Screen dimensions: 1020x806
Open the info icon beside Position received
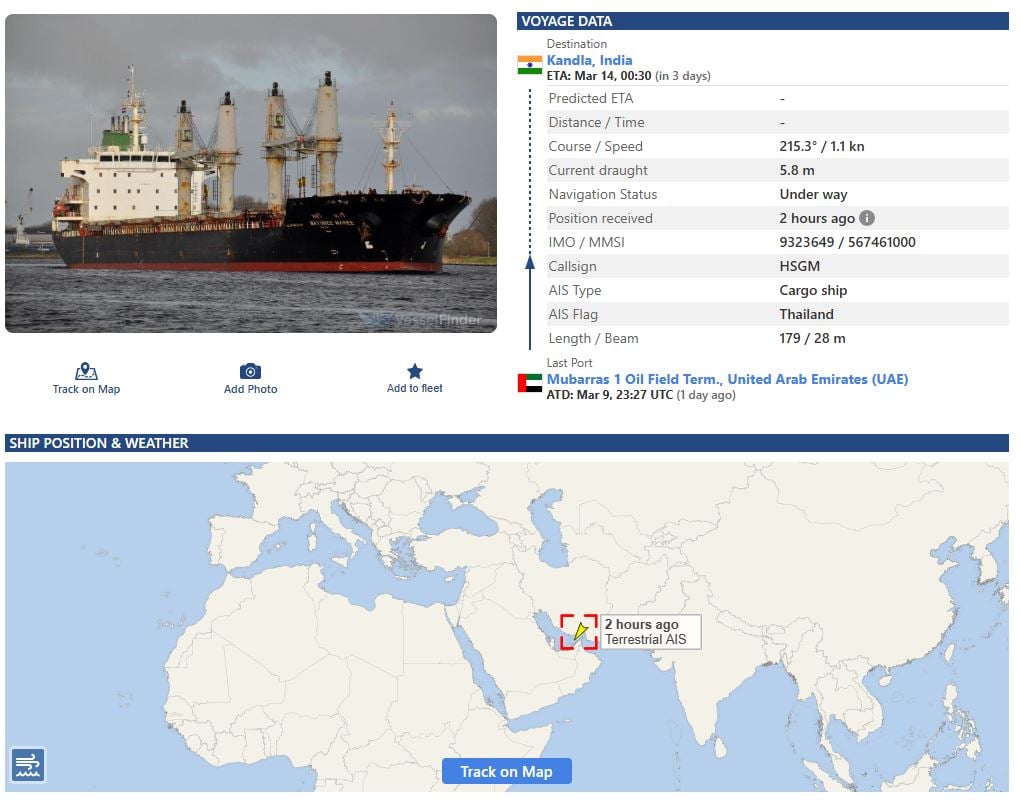[867, 218]
